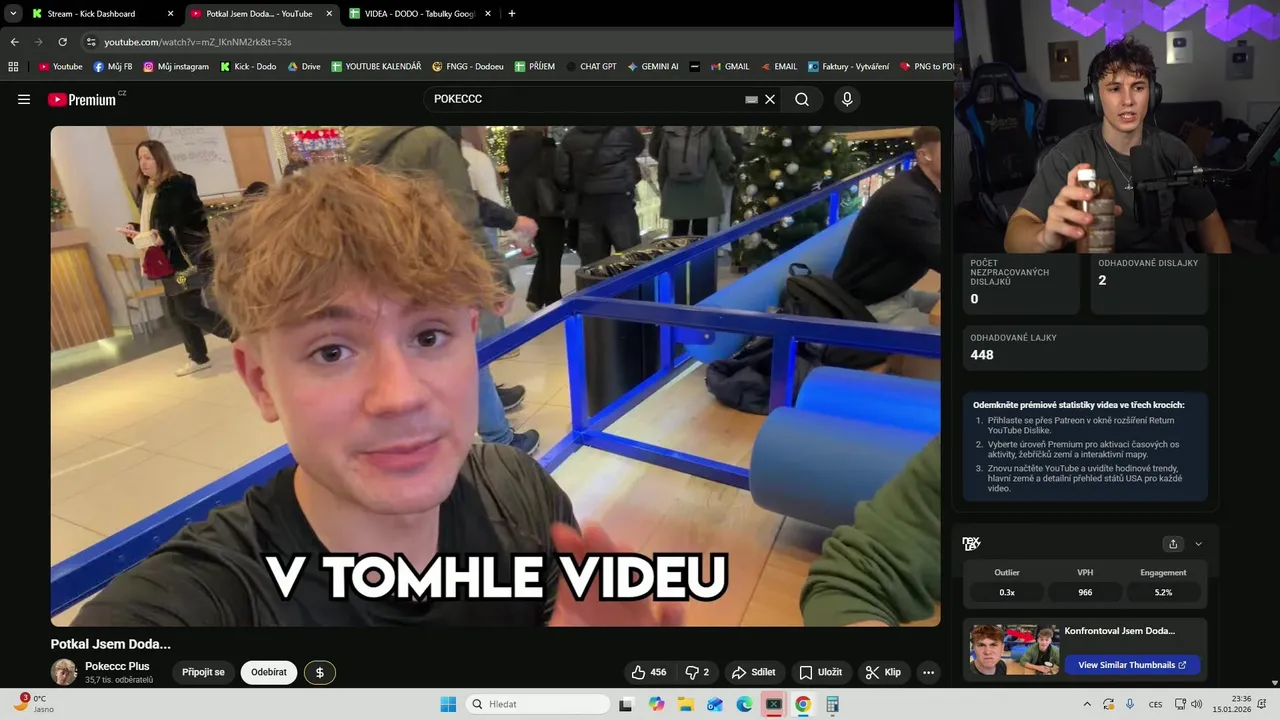This screenshot has width=1280, height=720.
Task: Clear the search text with X
Action: pos(770,99)
